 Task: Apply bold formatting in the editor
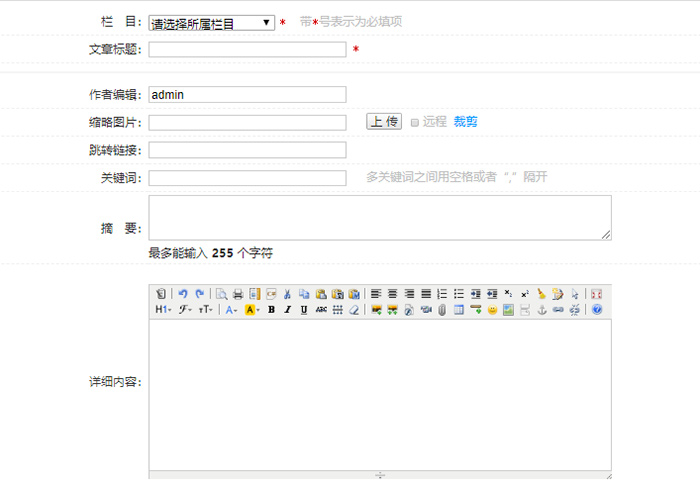(x=271, y=310)
